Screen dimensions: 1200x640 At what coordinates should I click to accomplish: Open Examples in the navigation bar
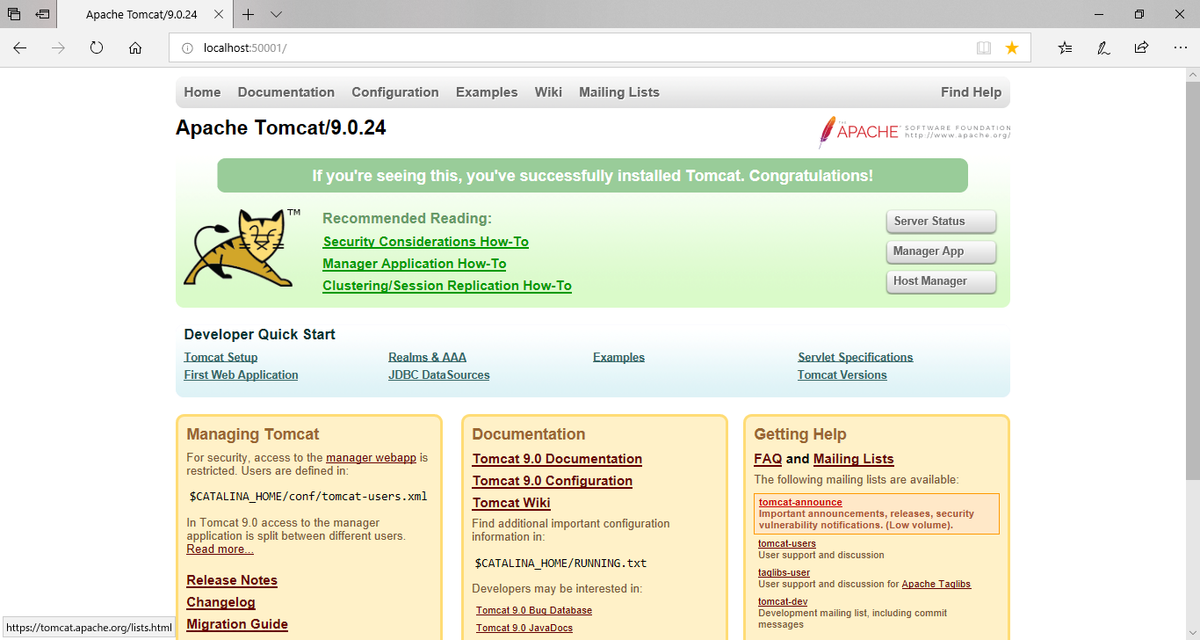point(487,92)
